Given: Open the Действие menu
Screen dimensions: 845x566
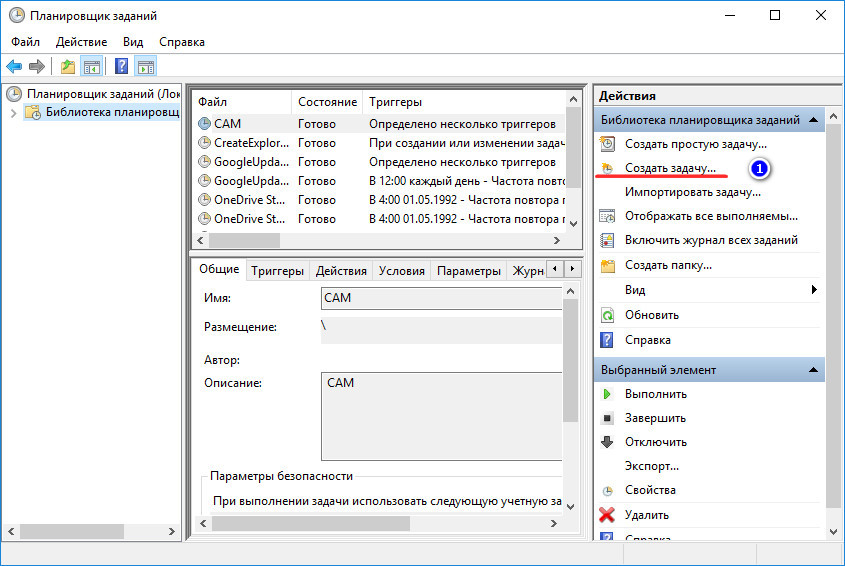Looking at the screenshot, I should (81, 42).
